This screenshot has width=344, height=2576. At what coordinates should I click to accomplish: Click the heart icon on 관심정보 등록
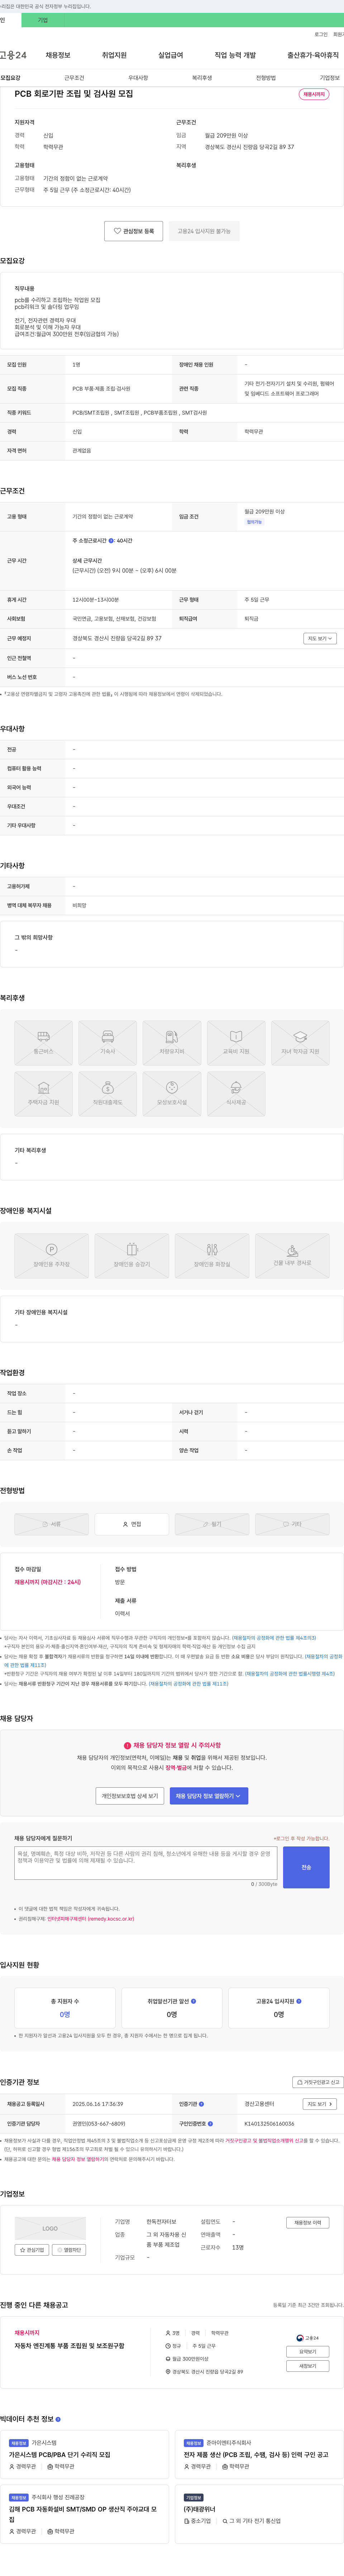tap(117, 231)
